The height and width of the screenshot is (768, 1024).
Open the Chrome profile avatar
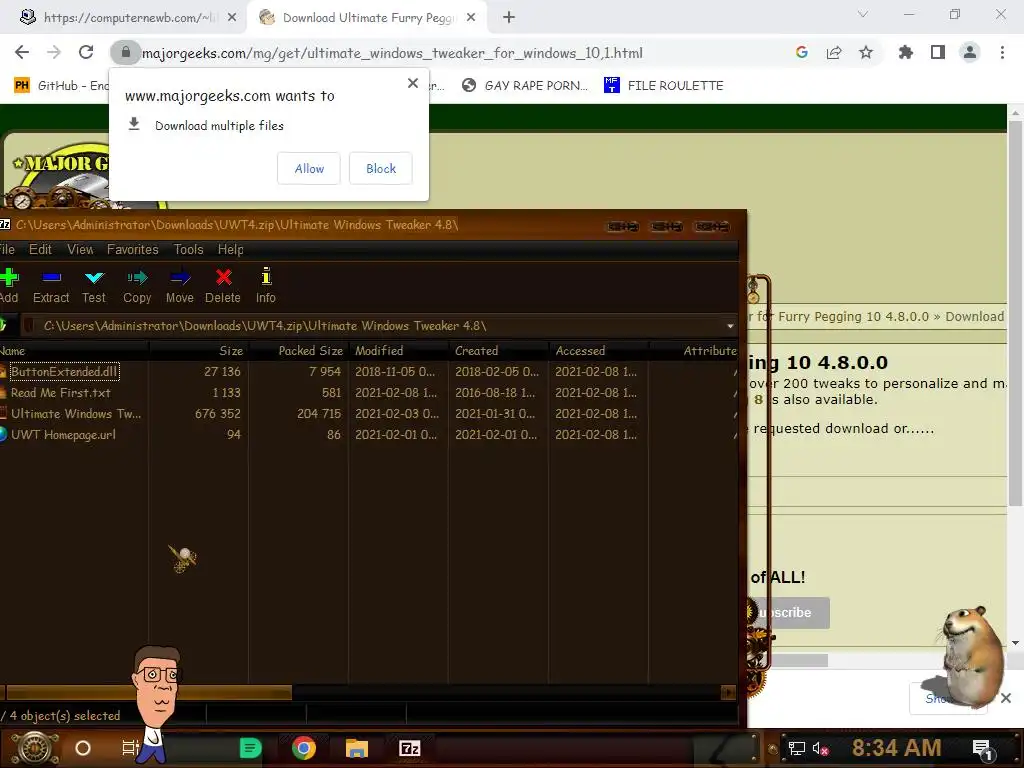coord(970,52)
